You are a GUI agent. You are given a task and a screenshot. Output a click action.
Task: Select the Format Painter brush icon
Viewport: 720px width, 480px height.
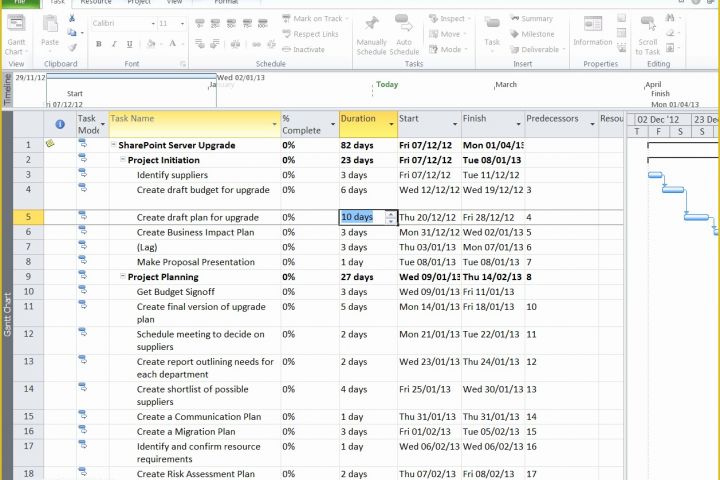pyautogui.click(x=72, y=47)
